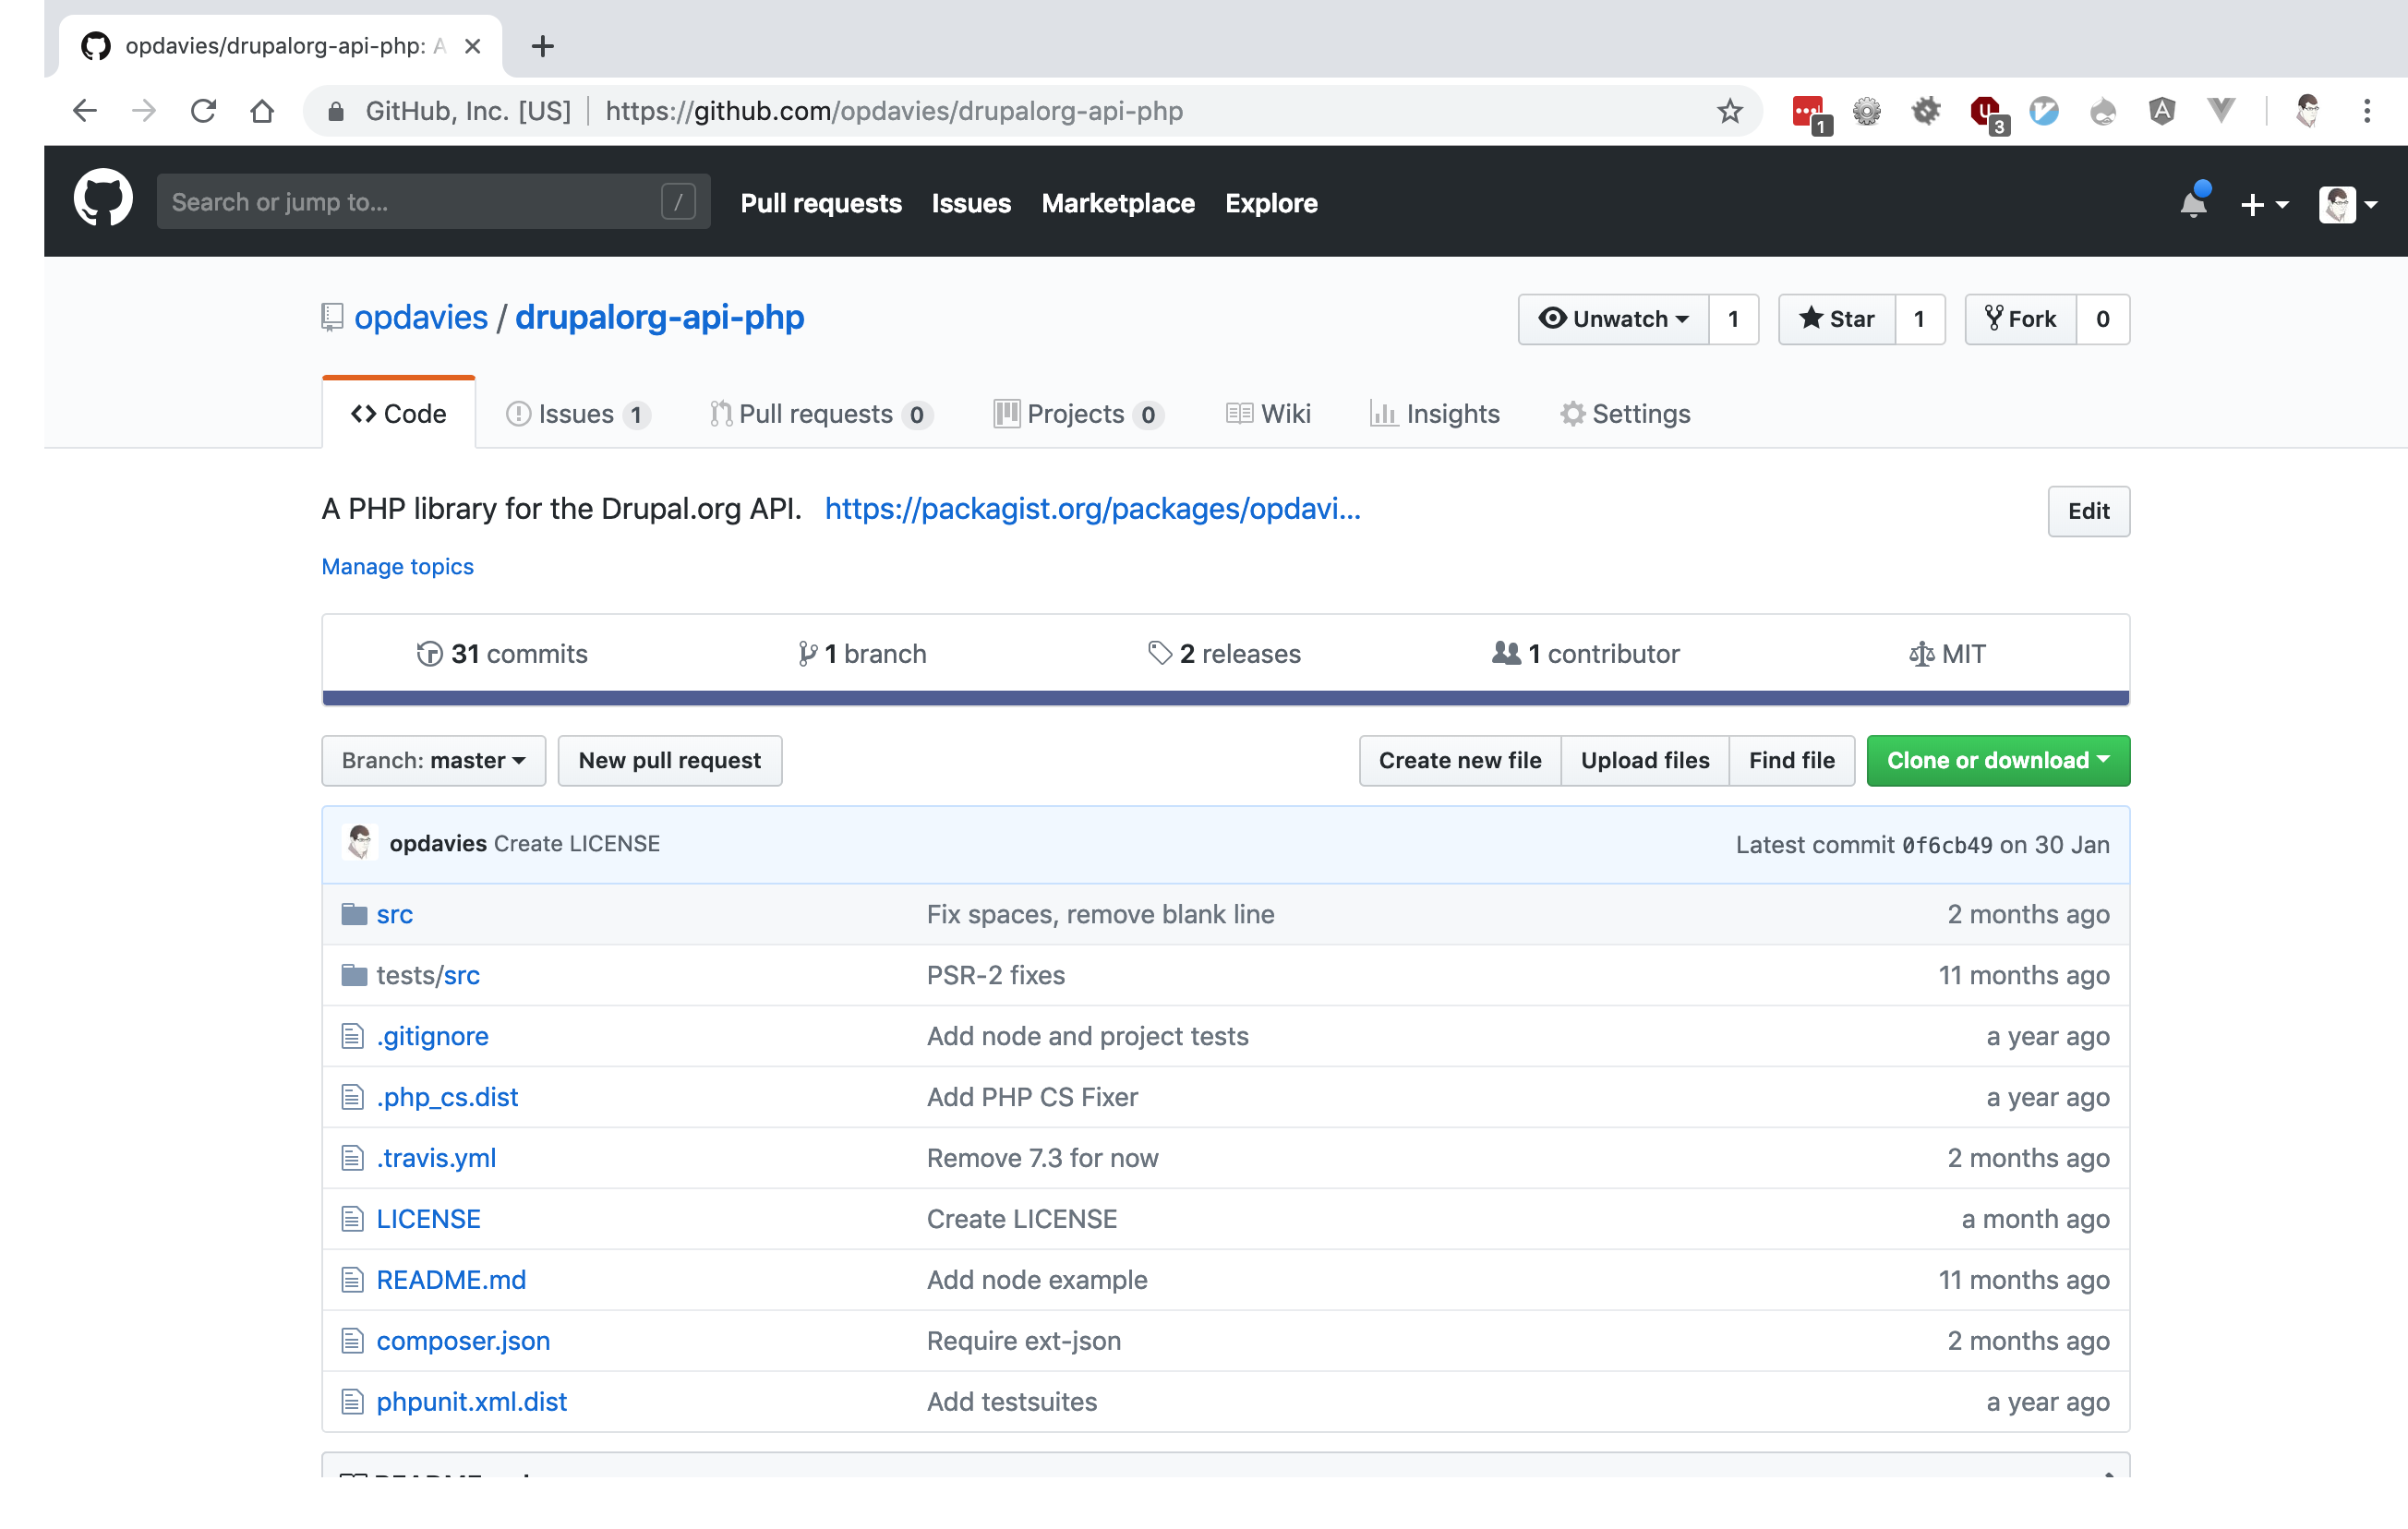This screenshot has width=2408, height=1529.
Task: Toggle Star on this repository
Action: pos(1836,319)
